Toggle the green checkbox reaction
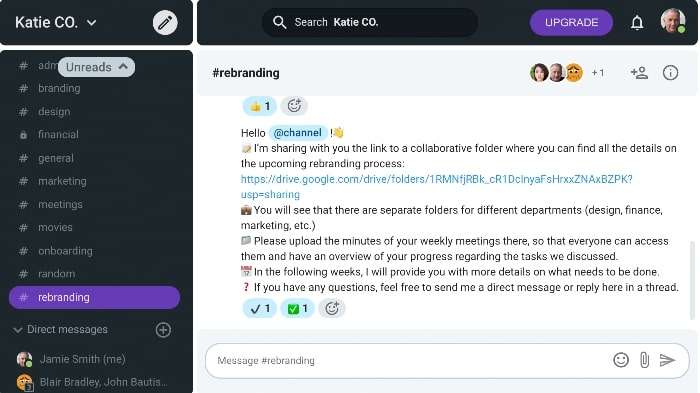The width and height of the screenshot is (700, 393). click(x=297, y=308)
